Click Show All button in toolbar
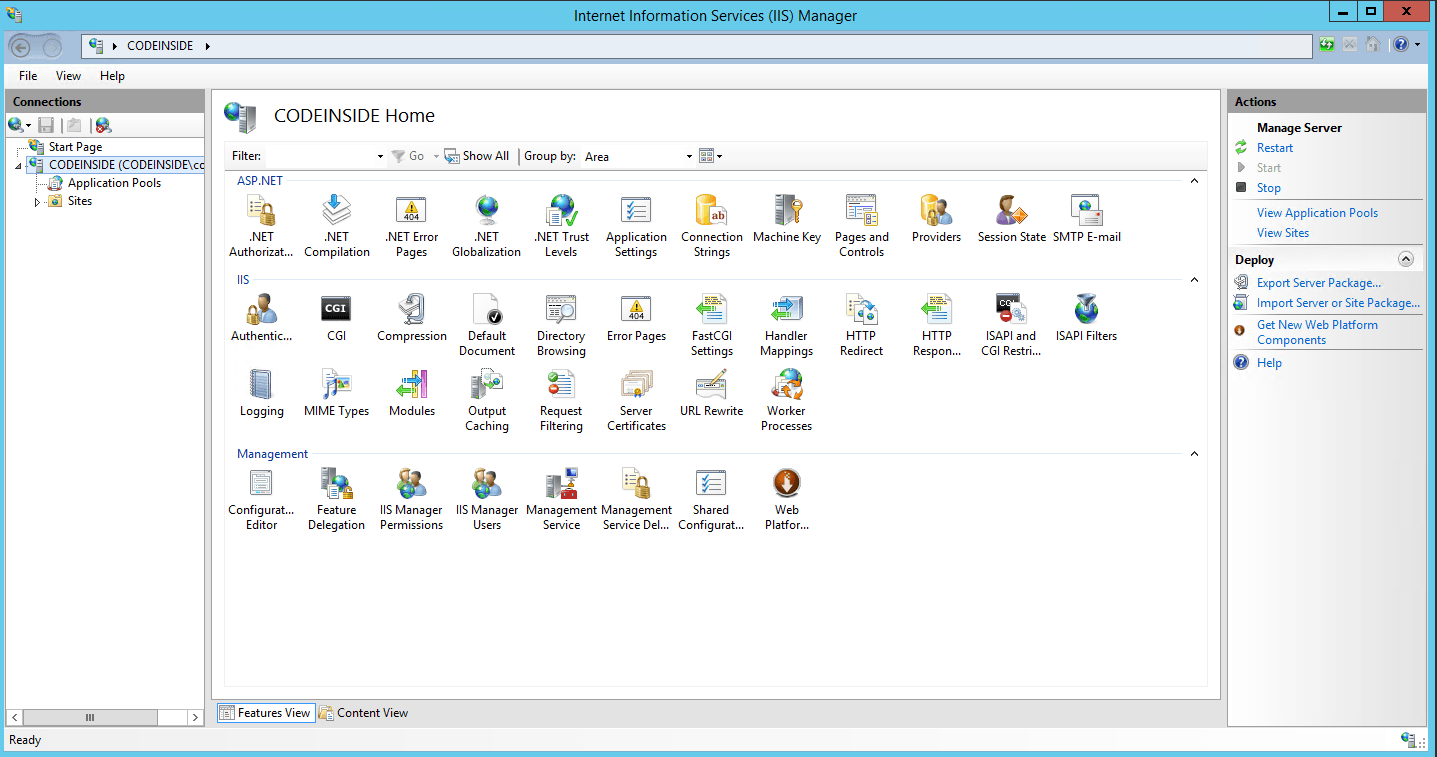Viewport: 1437px width, 757px height. click(x=477, y=156)
